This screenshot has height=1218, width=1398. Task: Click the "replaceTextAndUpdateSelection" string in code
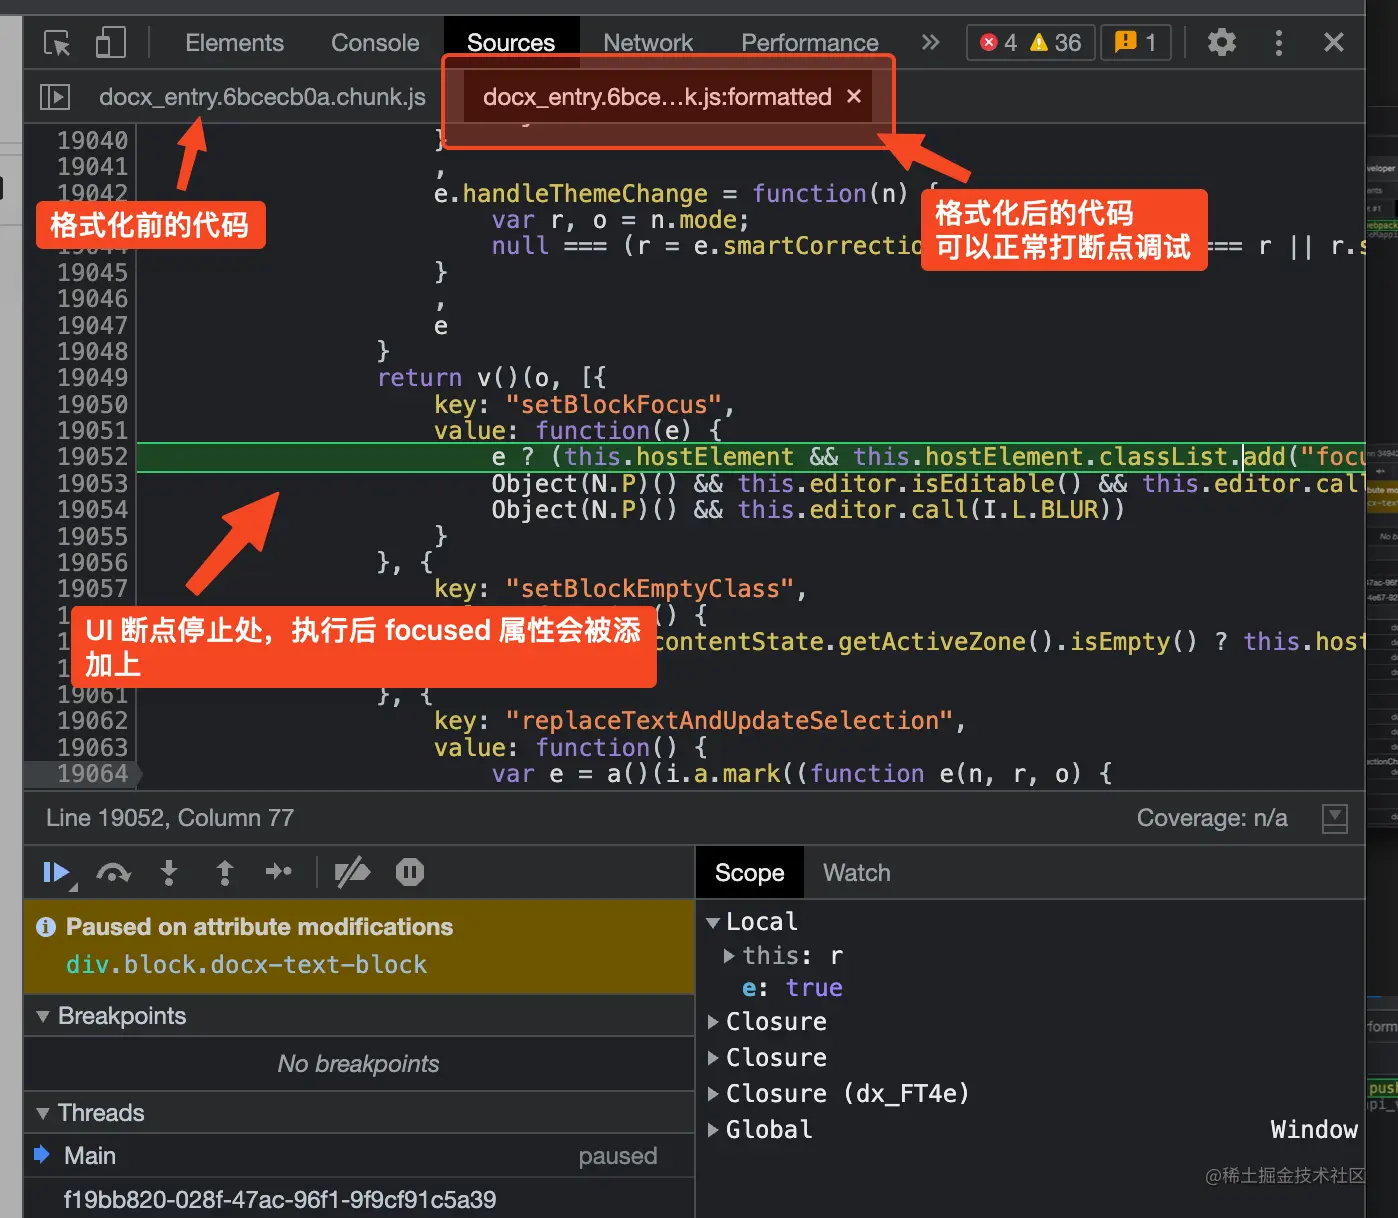click(x=729, y=721)
